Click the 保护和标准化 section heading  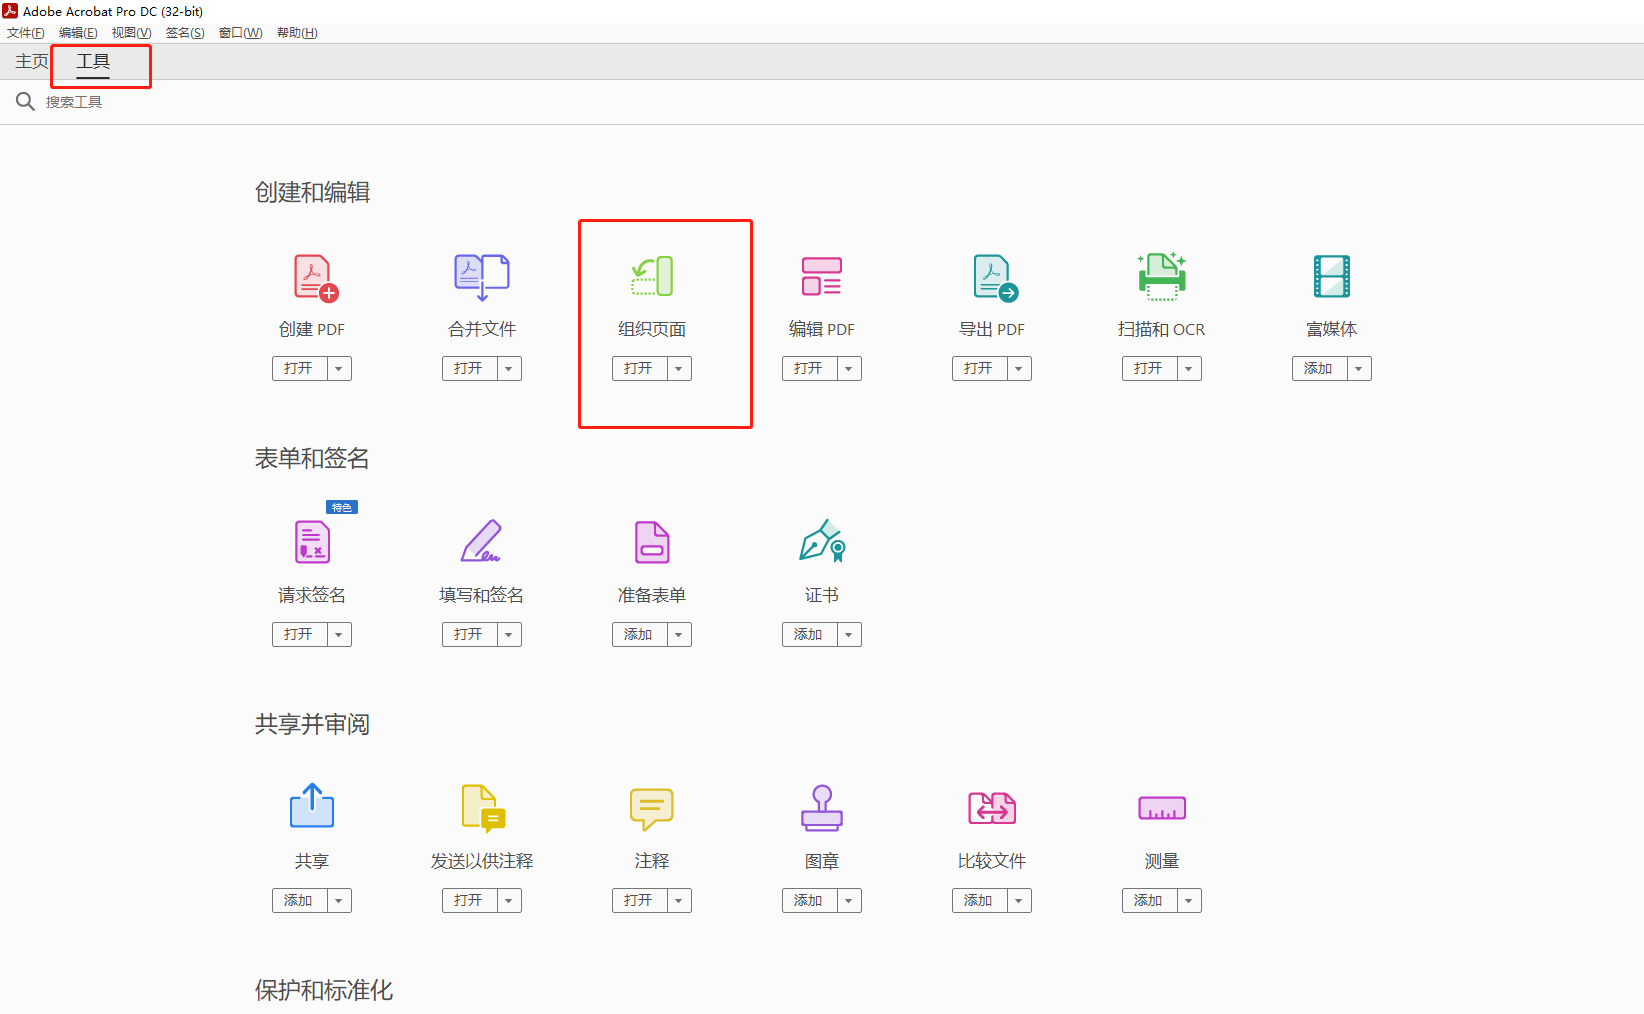pos(324,990)
